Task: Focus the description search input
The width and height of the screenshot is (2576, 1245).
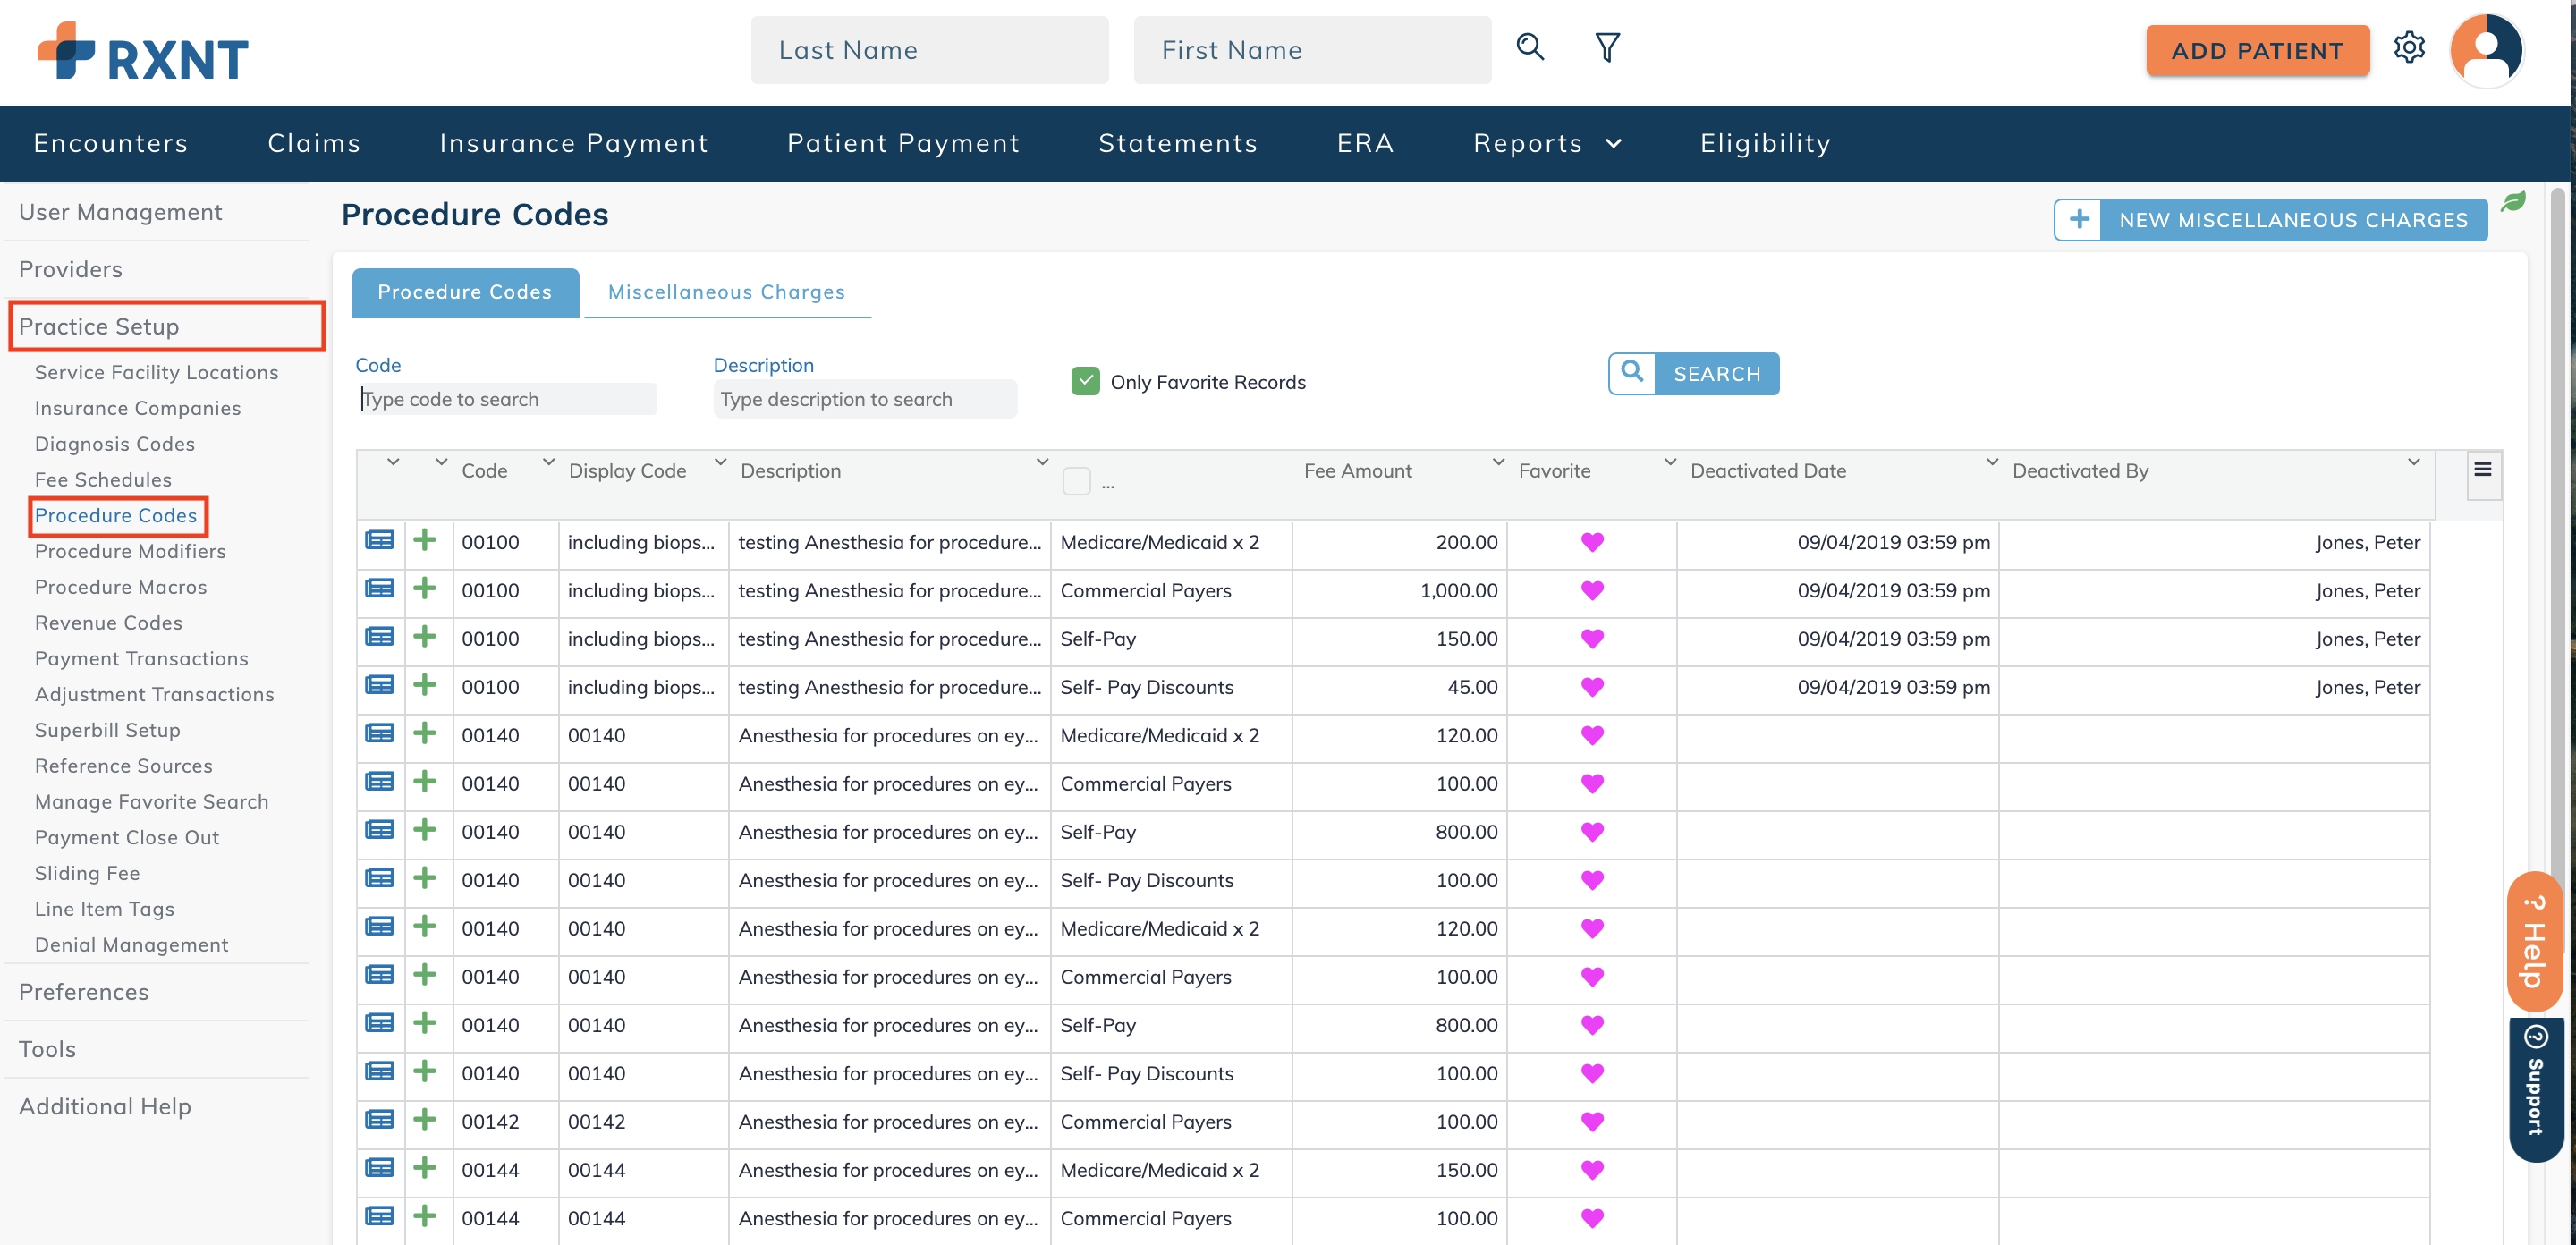Action: 865,399
